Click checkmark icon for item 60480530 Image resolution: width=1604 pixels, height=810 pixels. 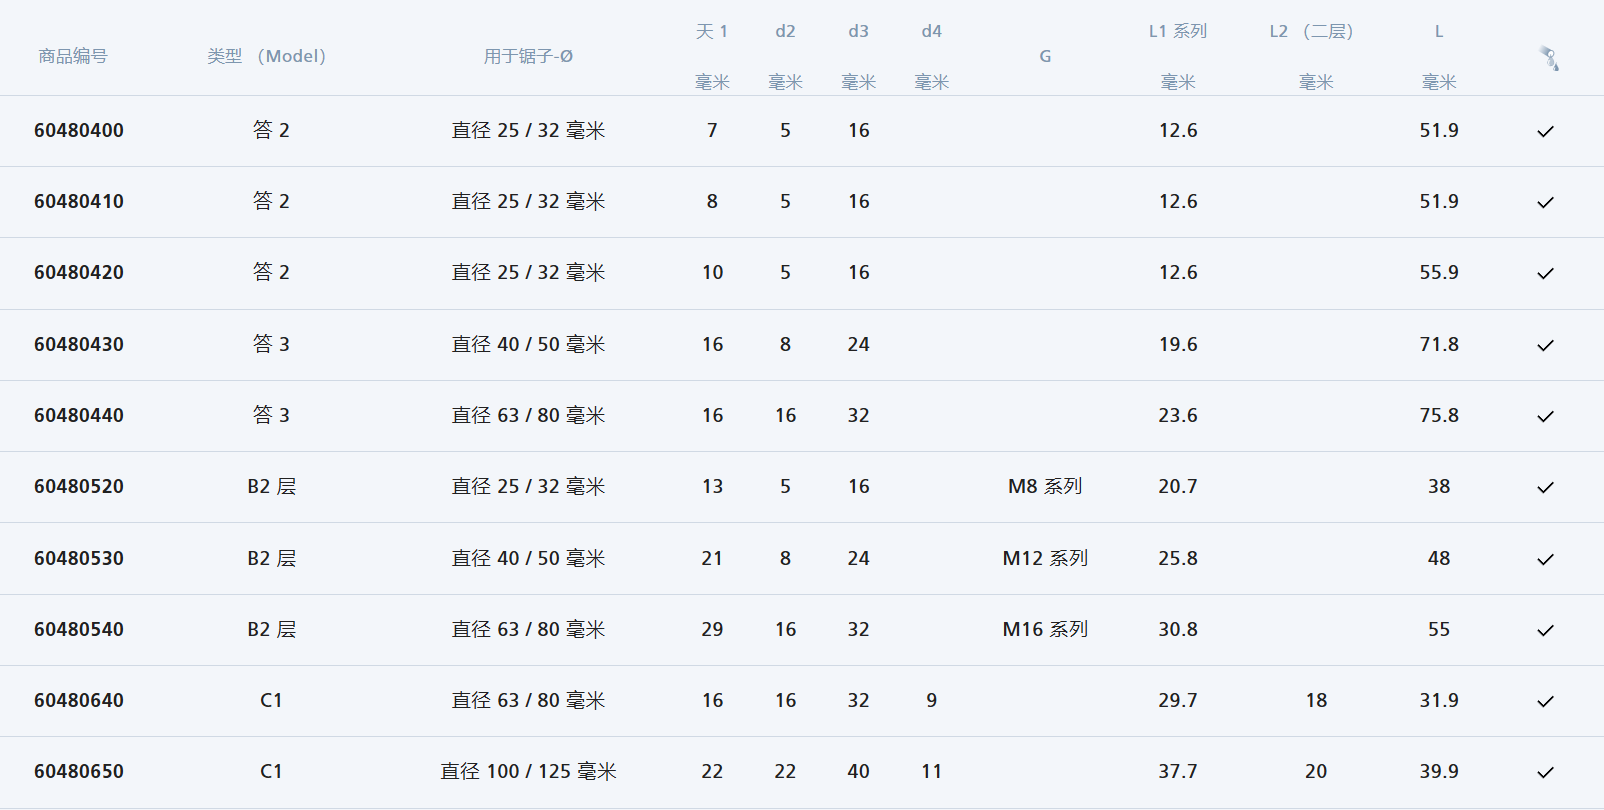pos(1545,559)
